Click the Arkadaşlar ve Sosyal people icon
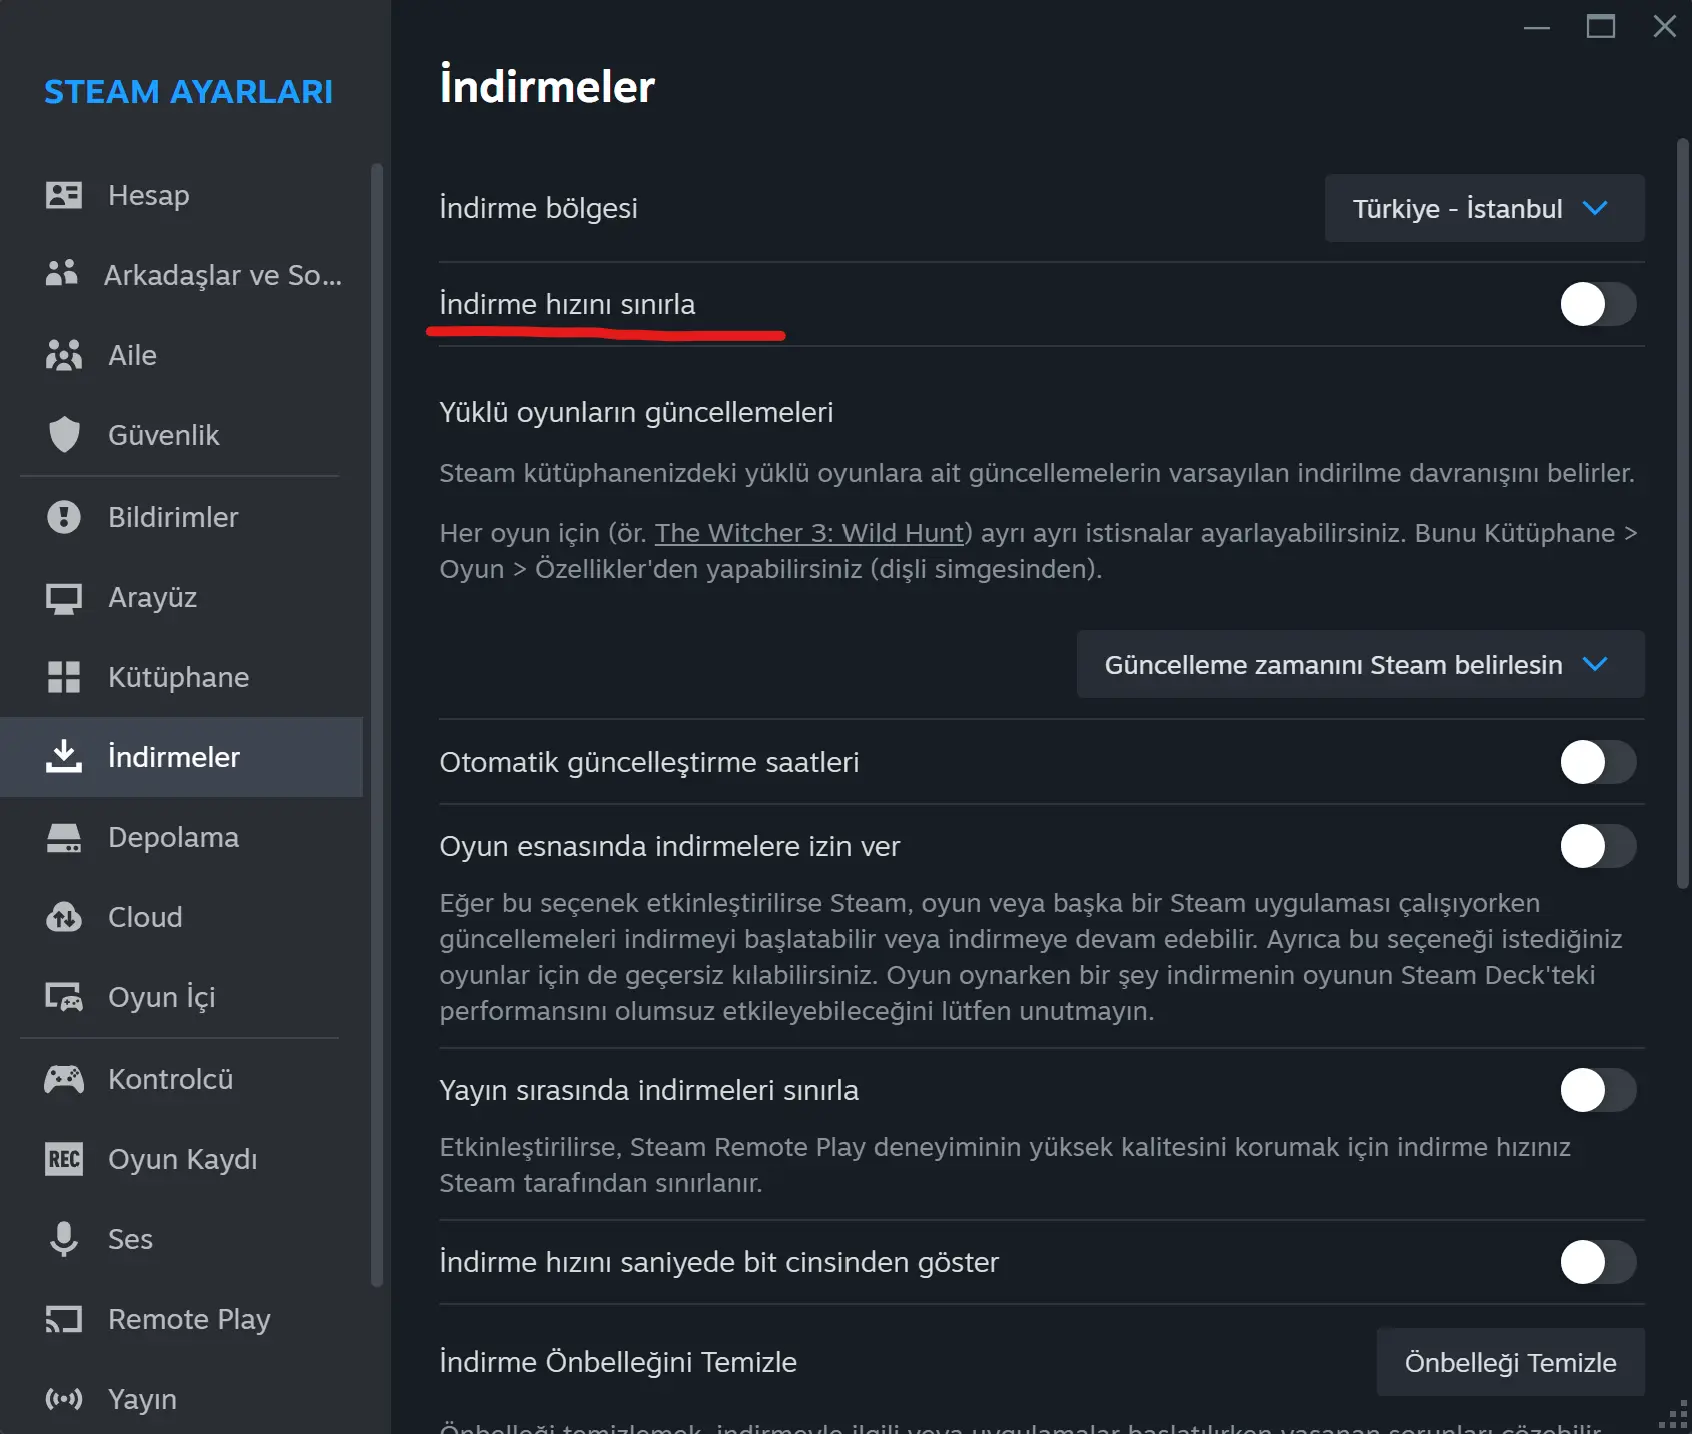This screenshot has height=1434, width=1692. coord(62,273)
